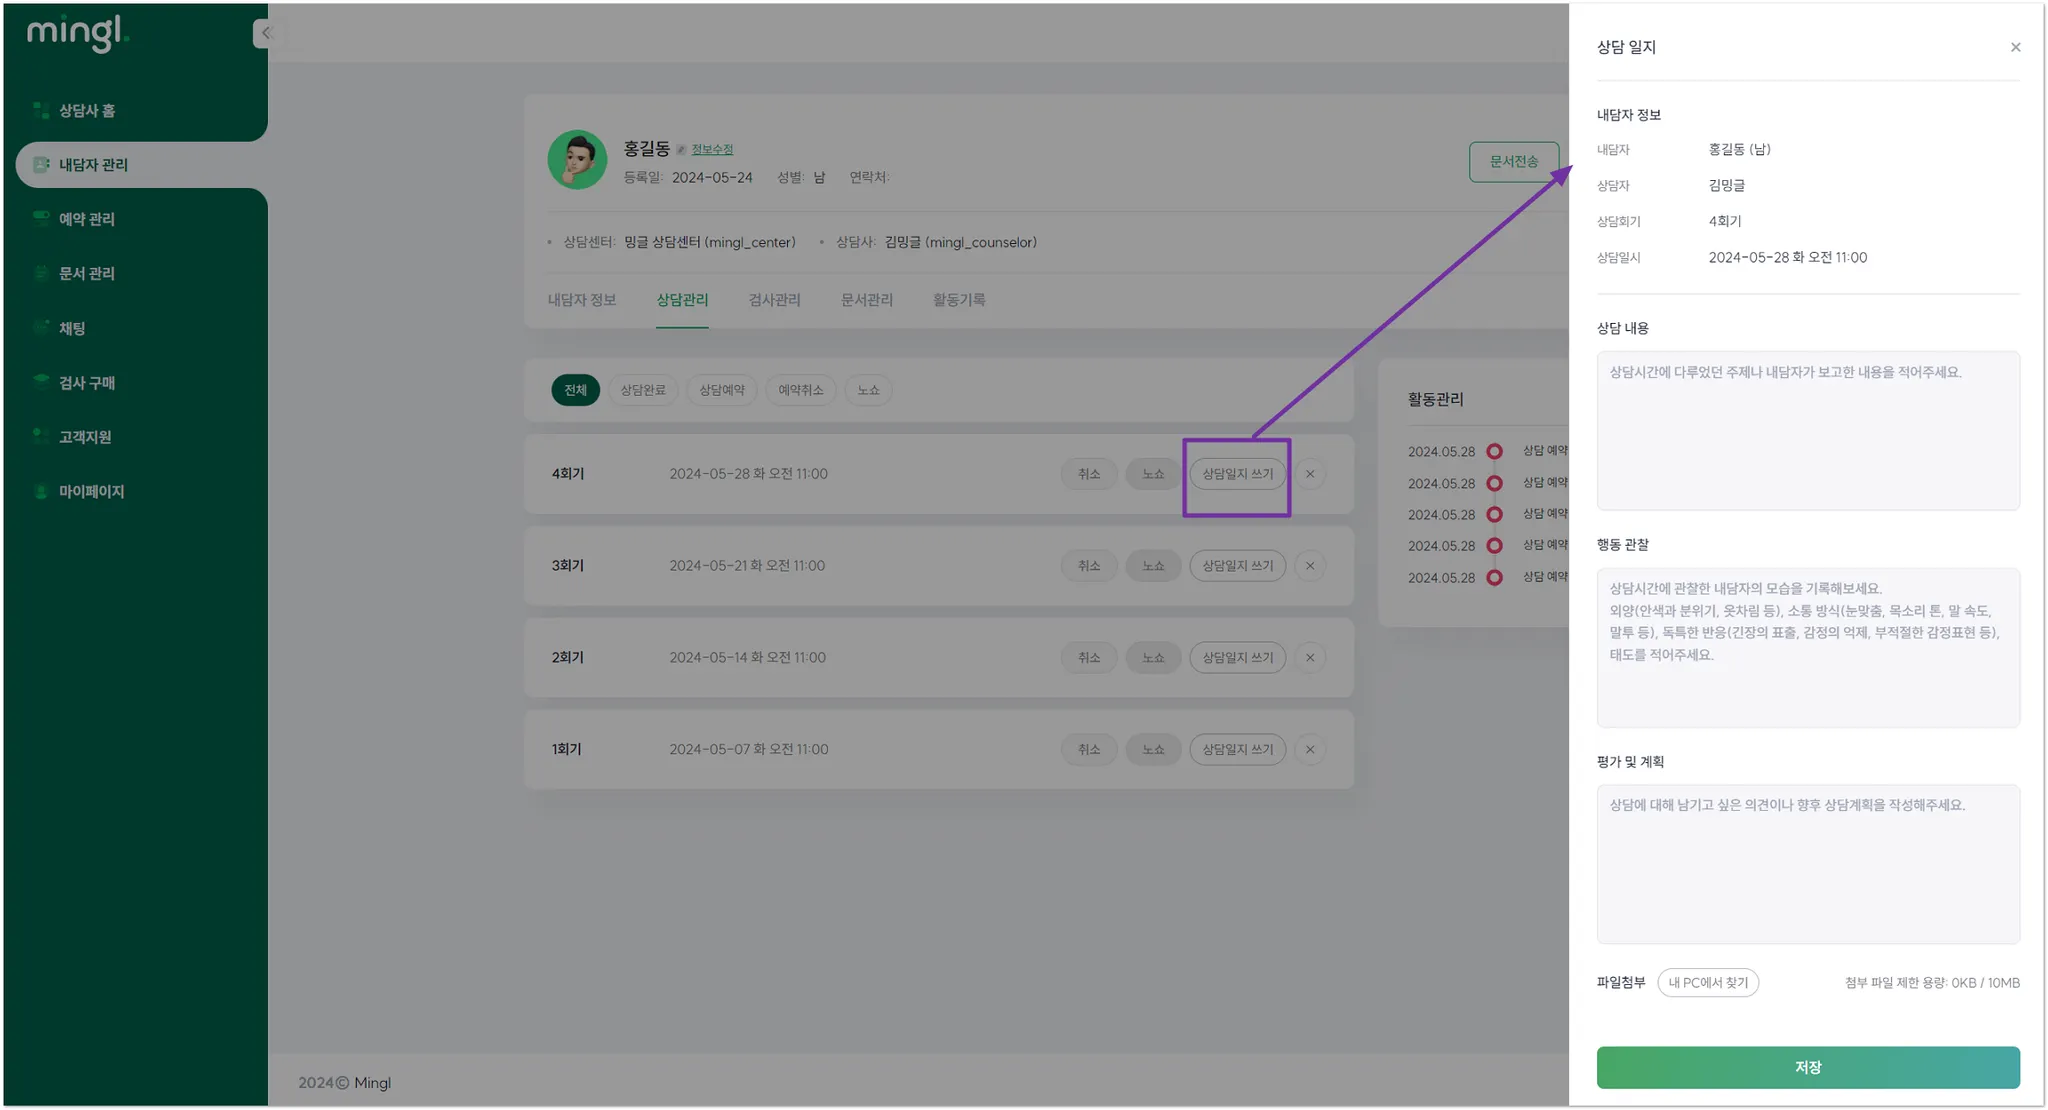Select the 예약취소 filter chip
Screen dimensions: 2048x1110
click(800, 390)
